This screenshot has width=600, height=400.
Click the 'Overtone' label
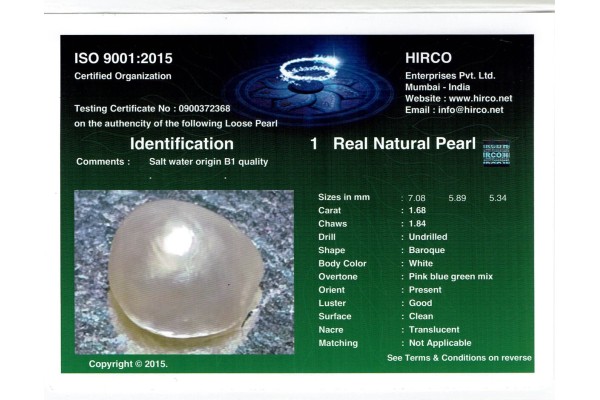(338, 277)
